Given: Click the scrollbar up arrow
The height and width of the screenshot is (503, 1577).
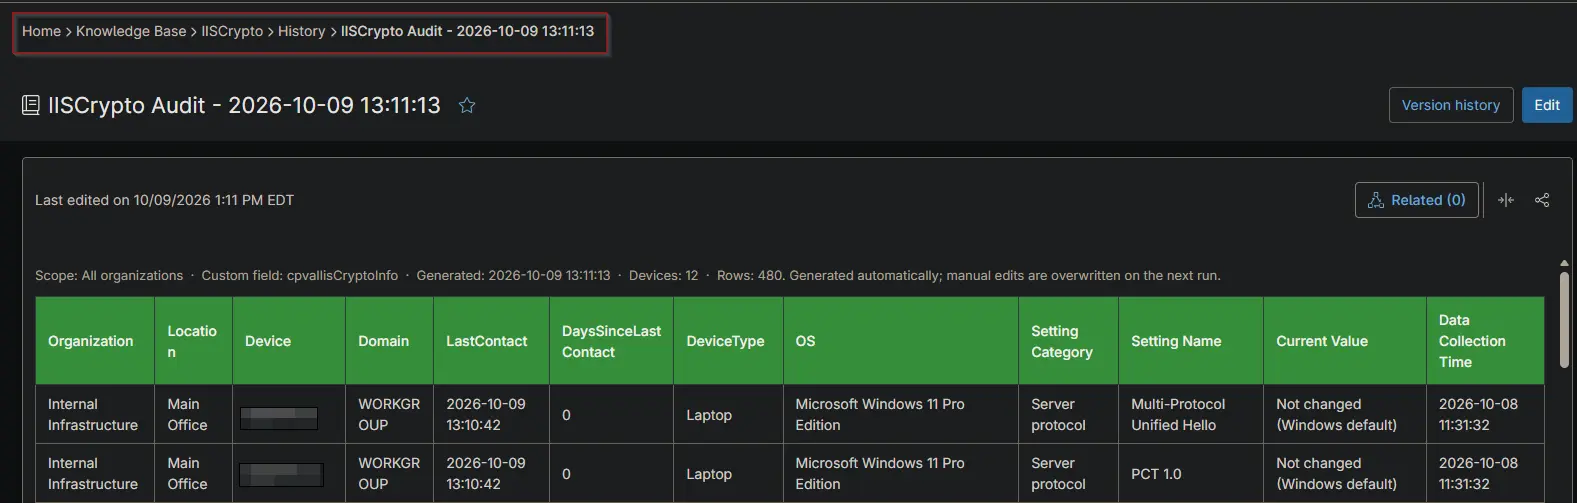Looking at the screenshot, I should point(1565,263).
